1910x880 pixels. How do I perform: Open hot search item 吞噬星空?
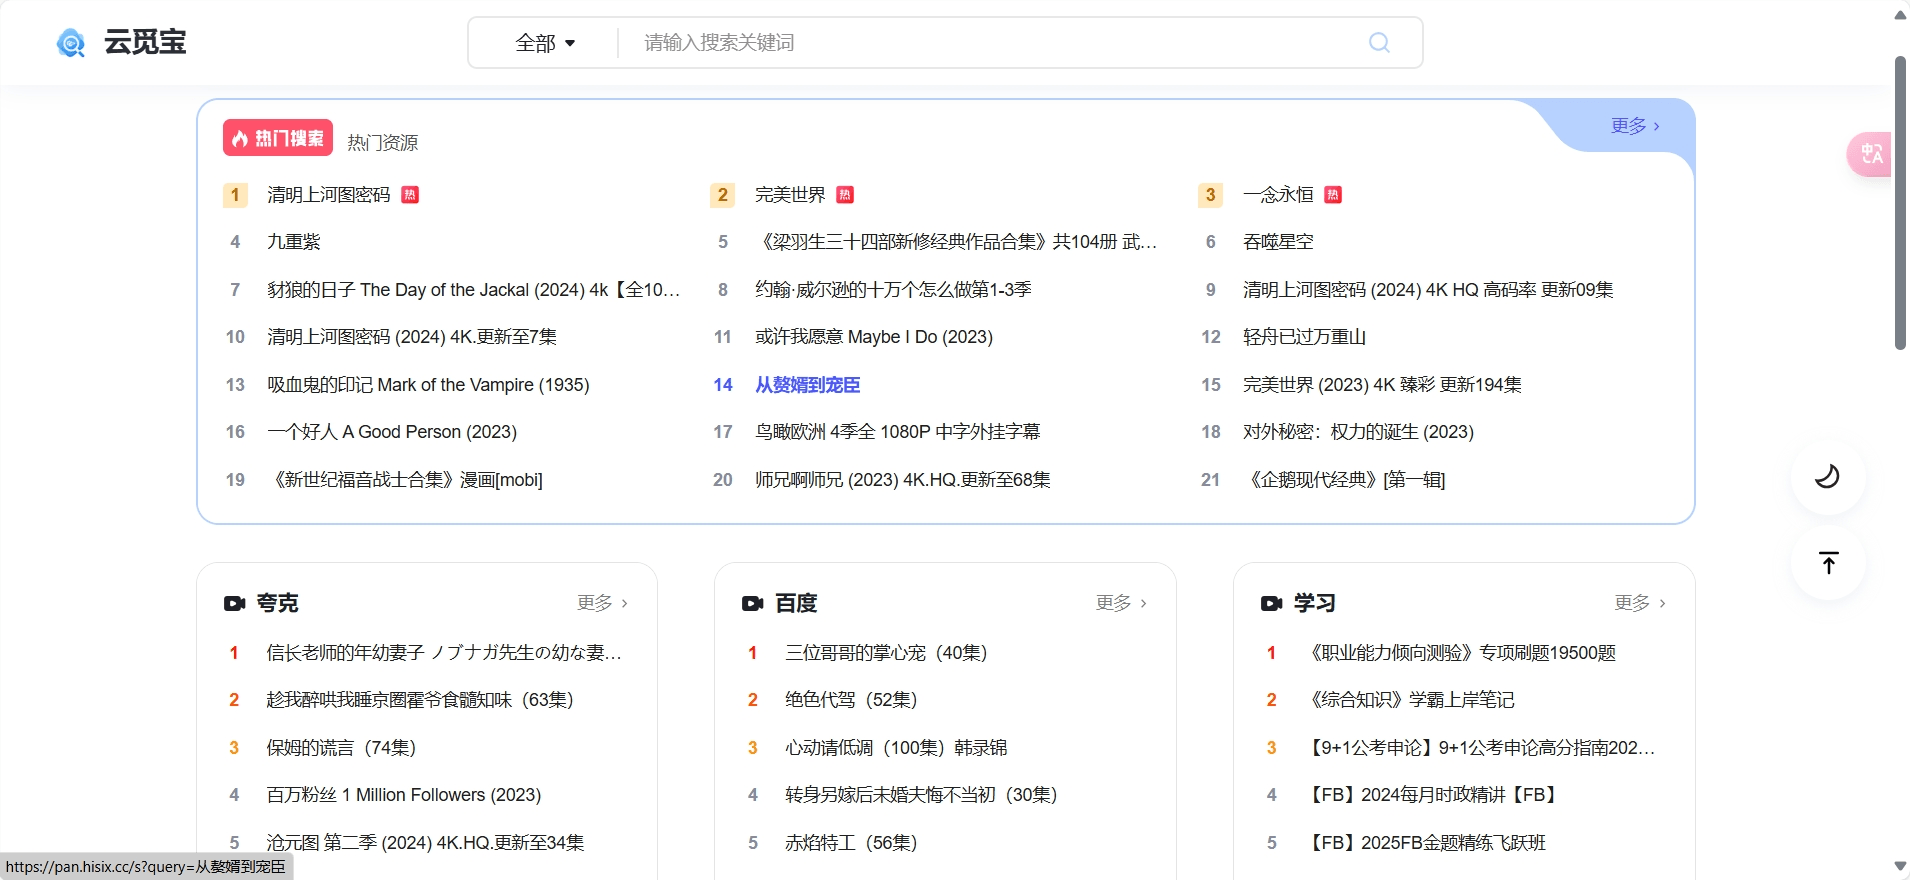[x=1278, y=242]
